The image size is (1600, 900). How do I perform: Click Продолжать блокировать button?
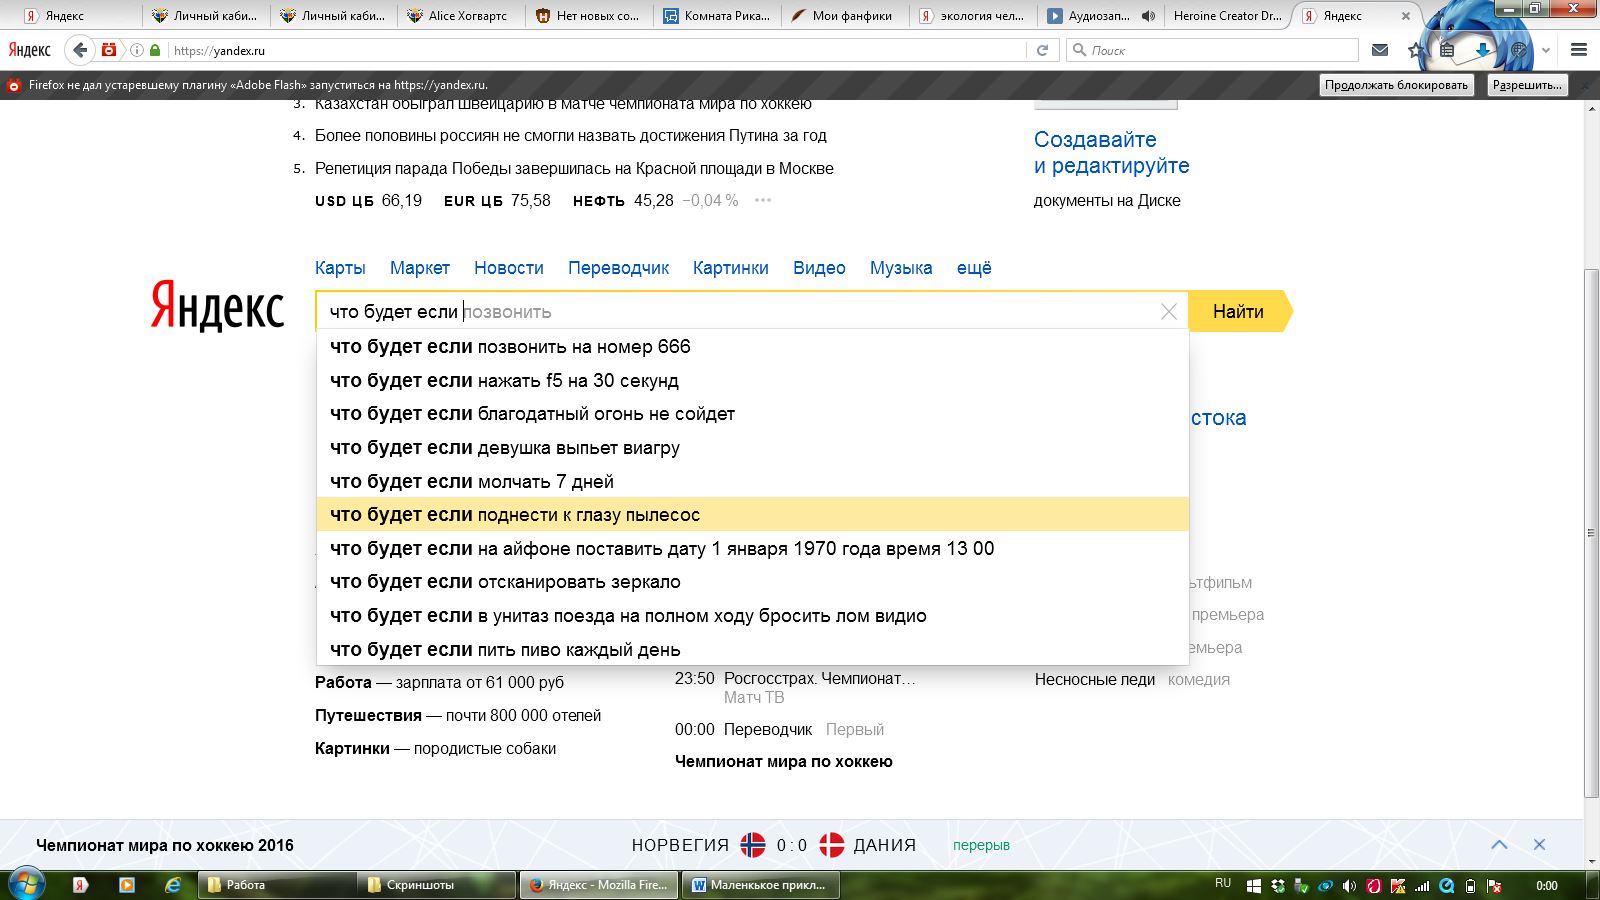(x=1396, y=85)
